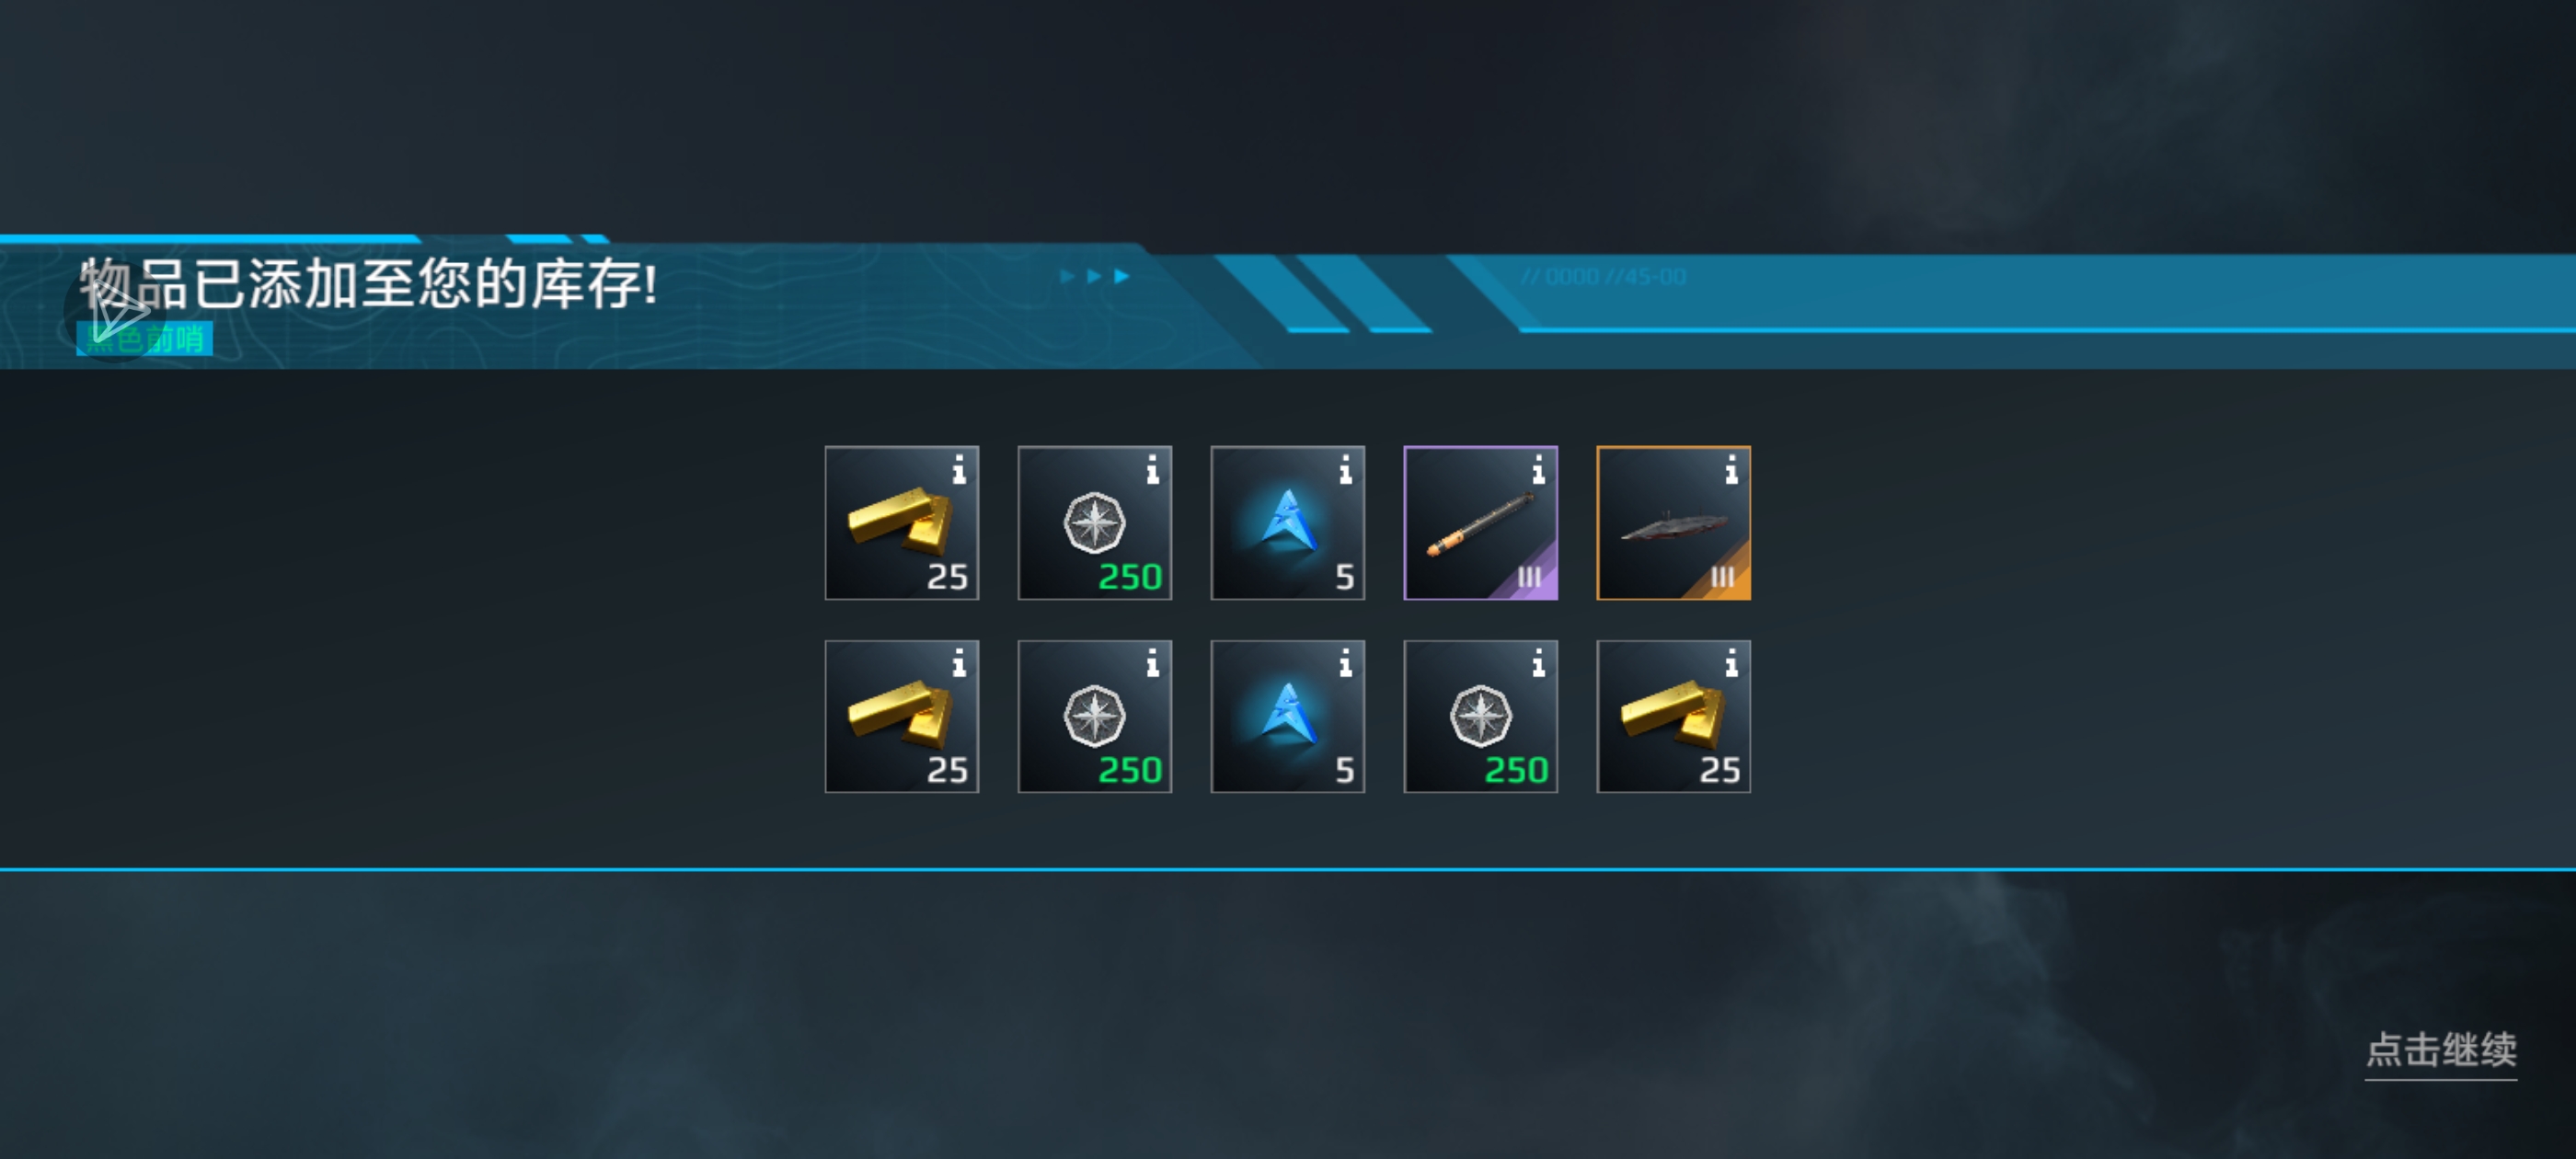Image resolution: width=2576 pixels, height=1159 pixels.
Task: Open info on top-row compass token tile
Action: click(1151, 469)
